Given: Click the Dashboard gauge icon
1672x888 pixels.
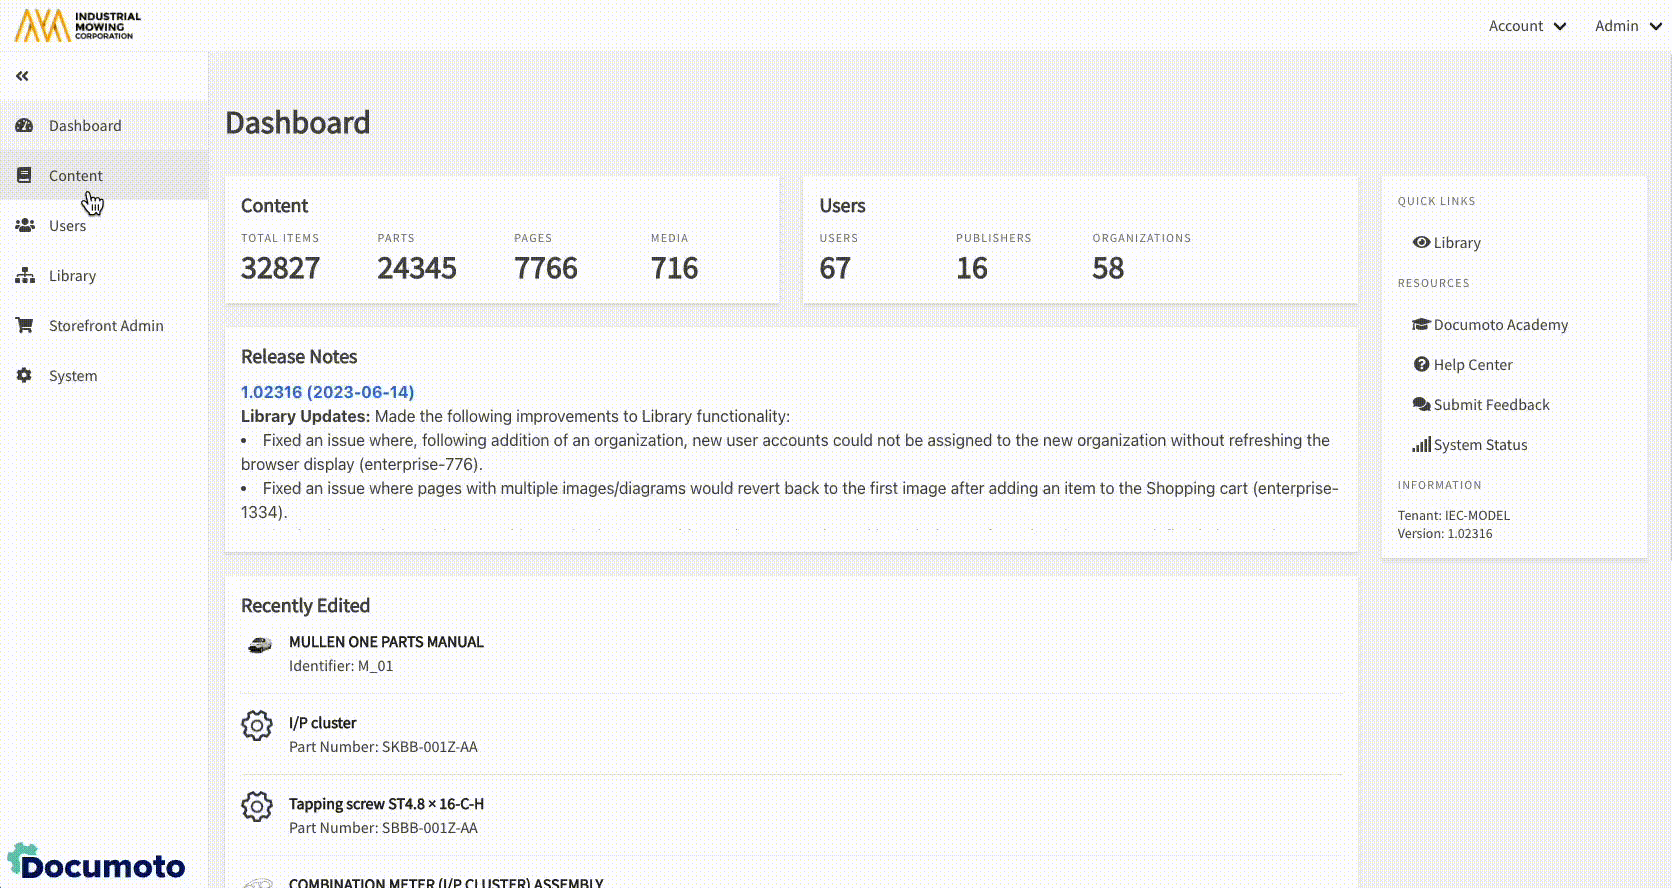Looking at the screenshot, I should coord(25,126).
